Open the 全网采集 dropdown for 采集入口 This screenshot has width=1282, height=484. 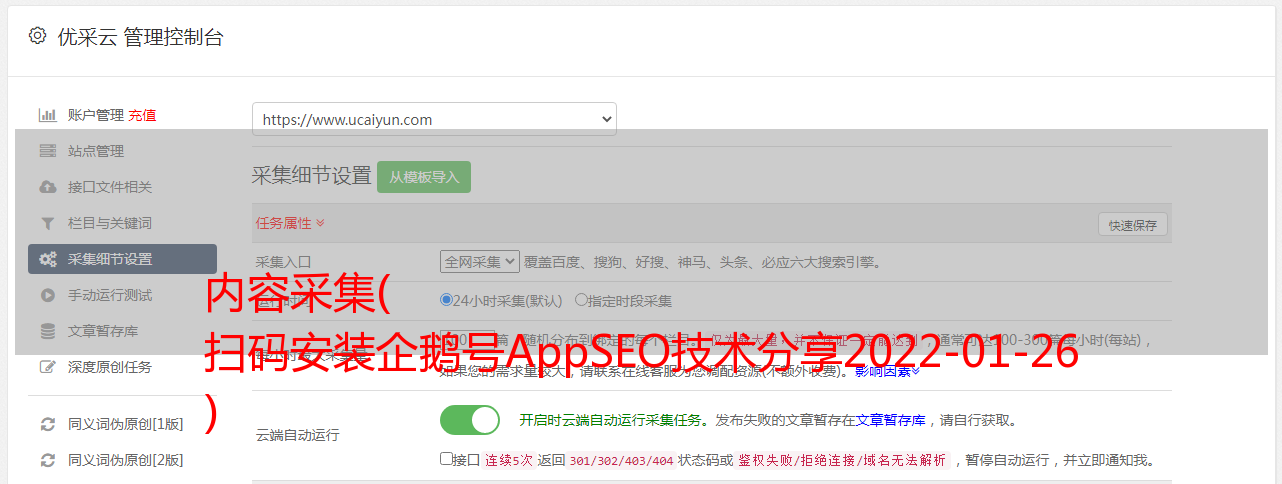(480, 262)
